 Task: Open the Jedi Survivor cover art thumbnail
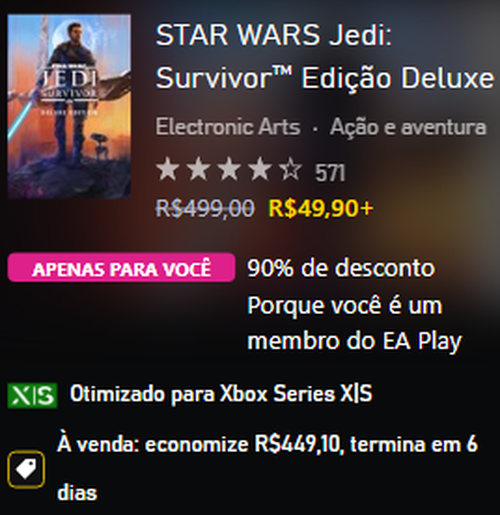(69, 106)
